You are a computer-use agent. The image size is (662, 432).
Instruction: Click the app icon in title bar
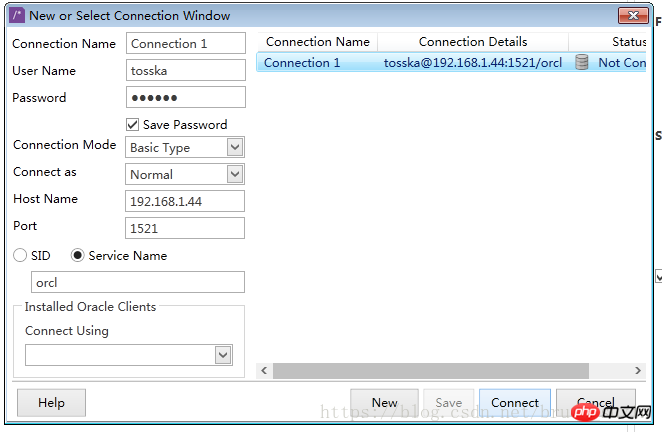coord(18,15)
